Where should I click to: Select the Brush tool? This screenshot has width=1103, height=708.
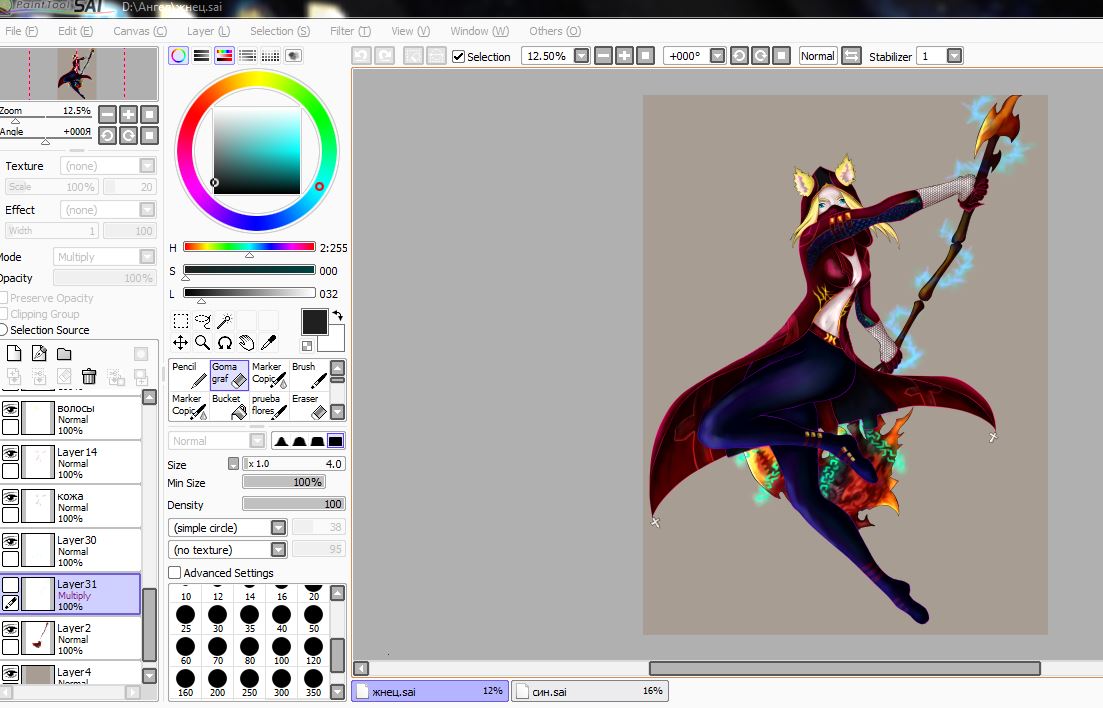(x=310, y=374)
